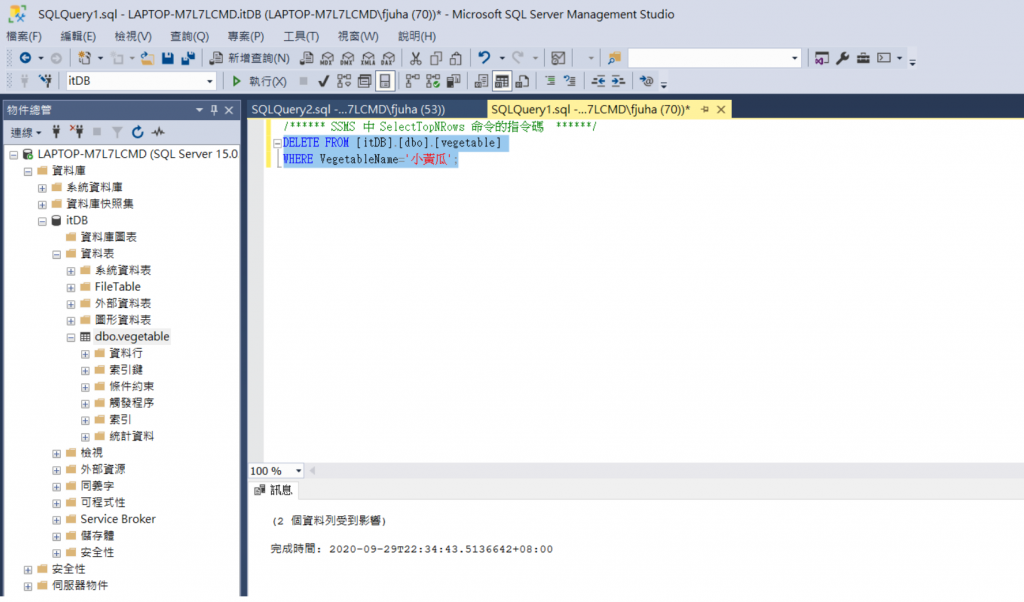
Task: Click the MDX query icon
Action: pos(327,59)
